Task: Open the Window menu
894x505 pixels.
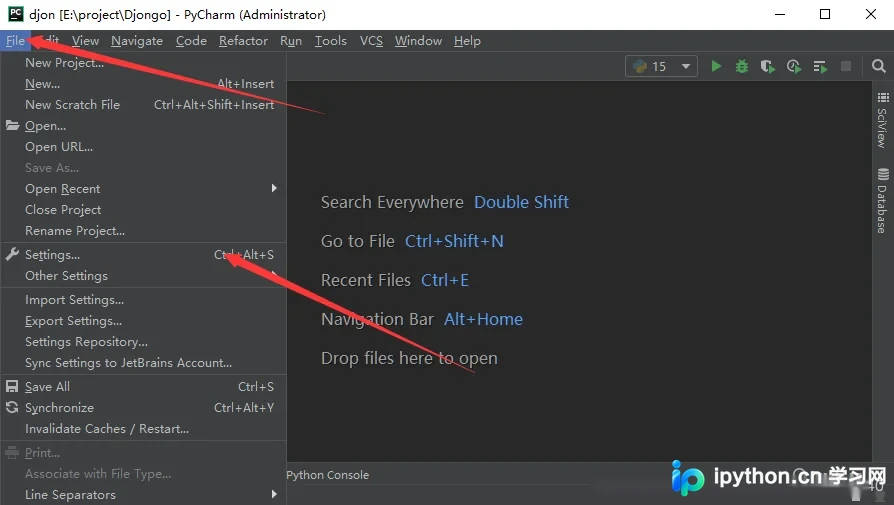Action: coord(418,40)
